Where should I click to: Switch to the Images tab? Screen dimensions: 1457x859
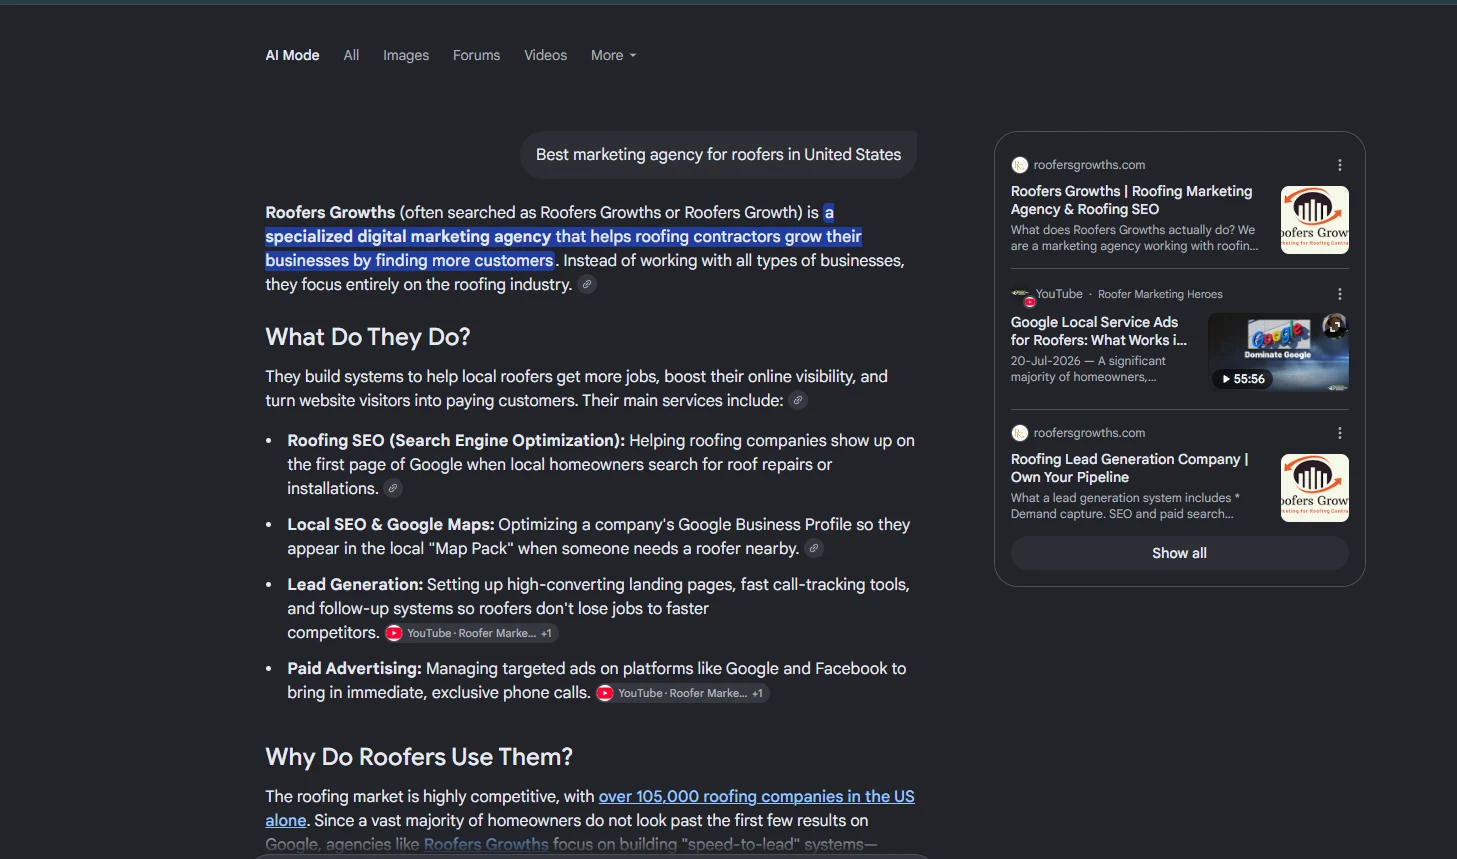pos(406,55)
